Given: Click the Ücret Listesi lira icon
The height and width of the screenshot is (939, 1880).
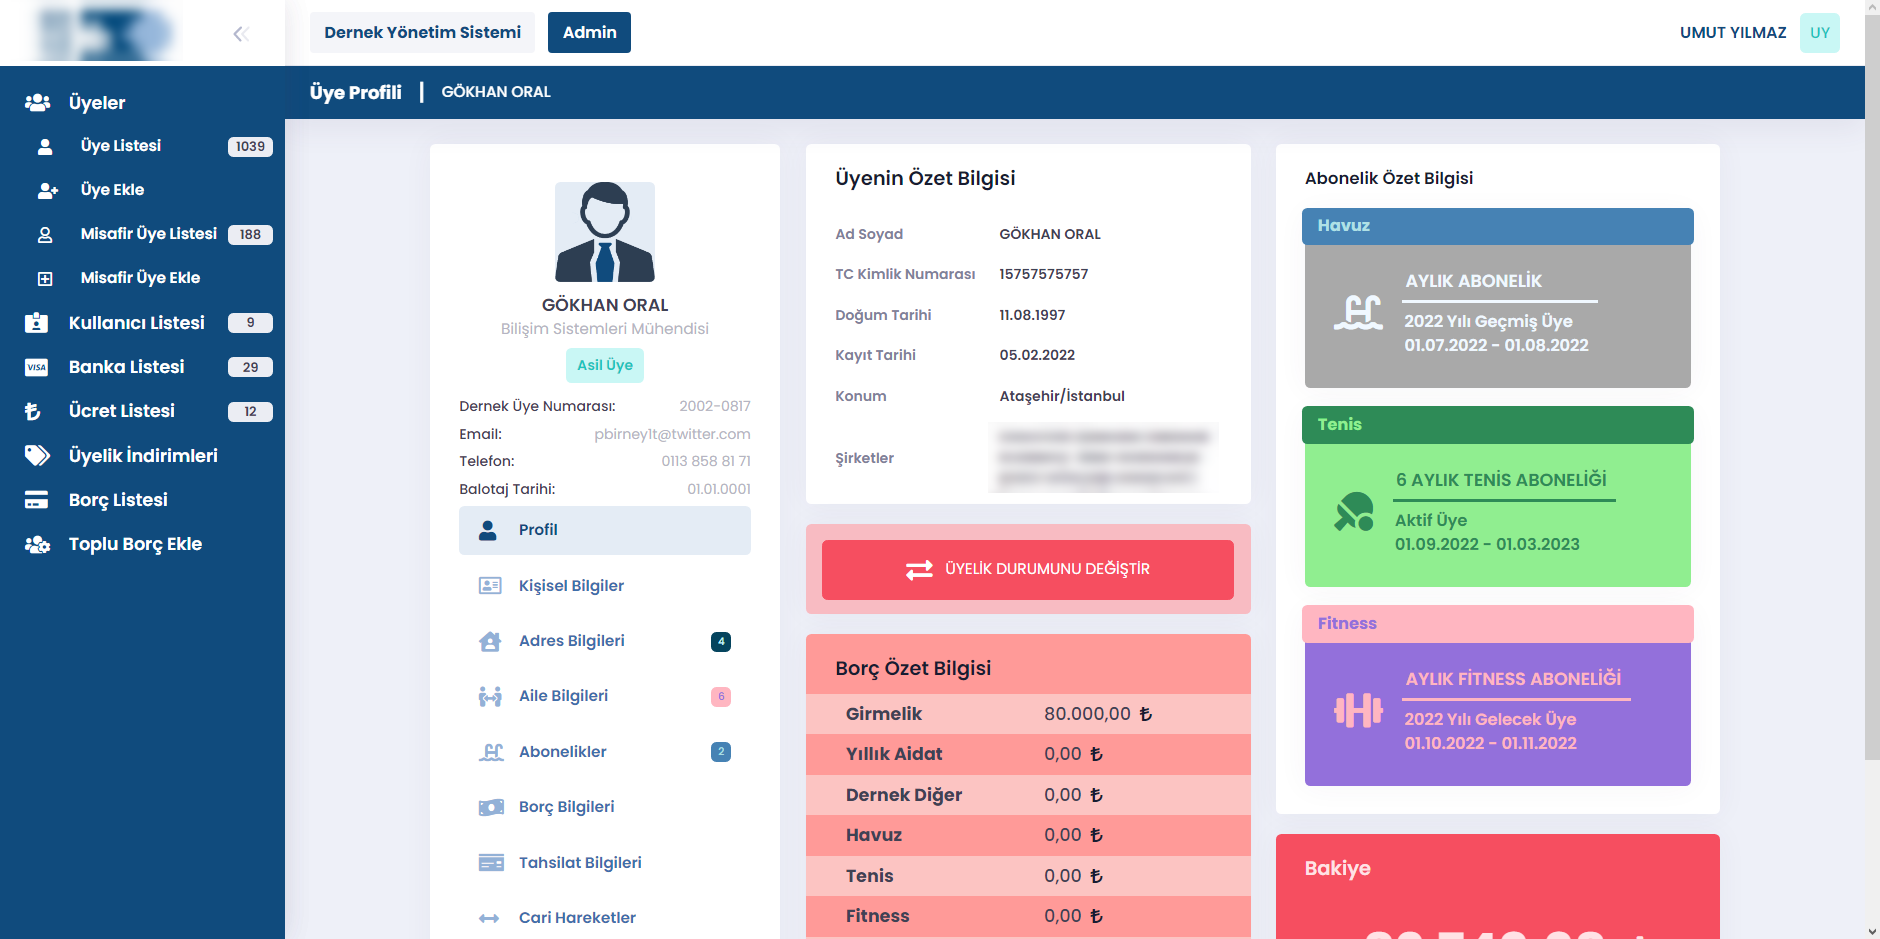Looking at the screenshot, I should (33, 411).
